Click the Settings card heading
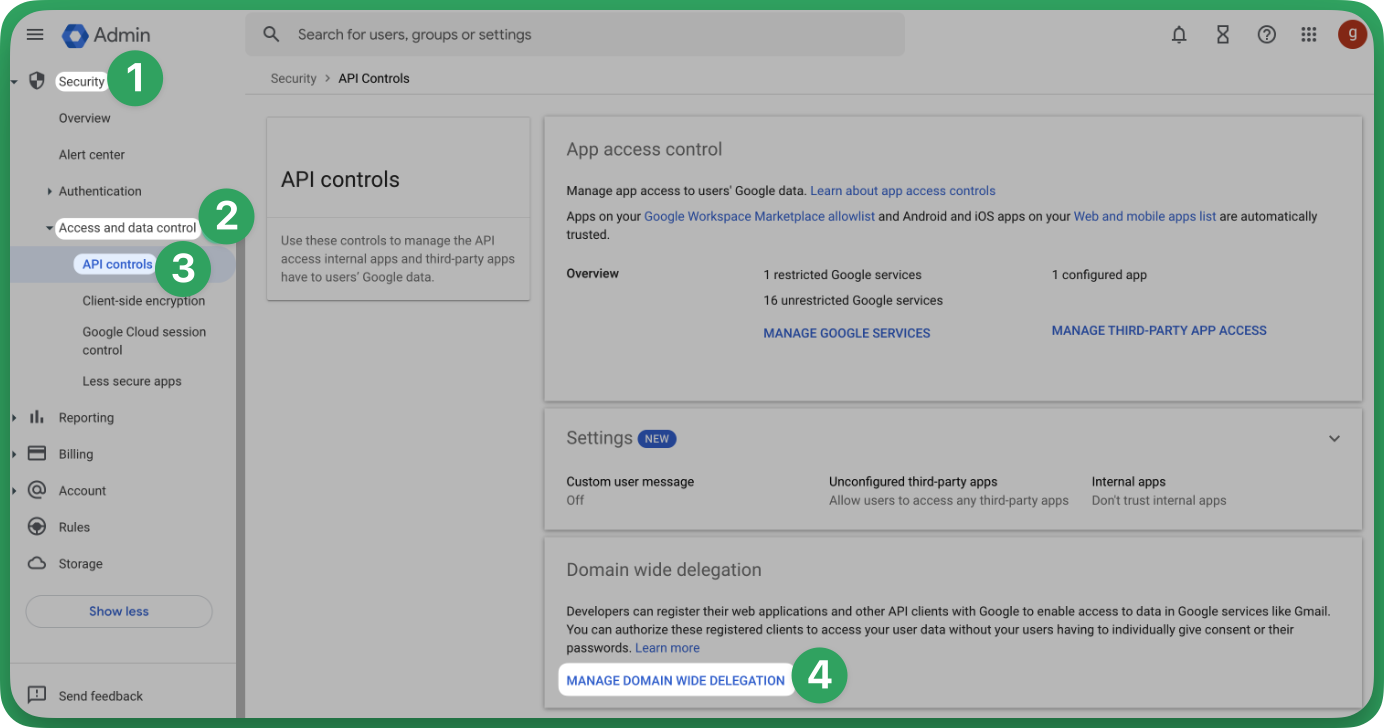Viewport: 1384px width, 728px height. click(599, 438)
